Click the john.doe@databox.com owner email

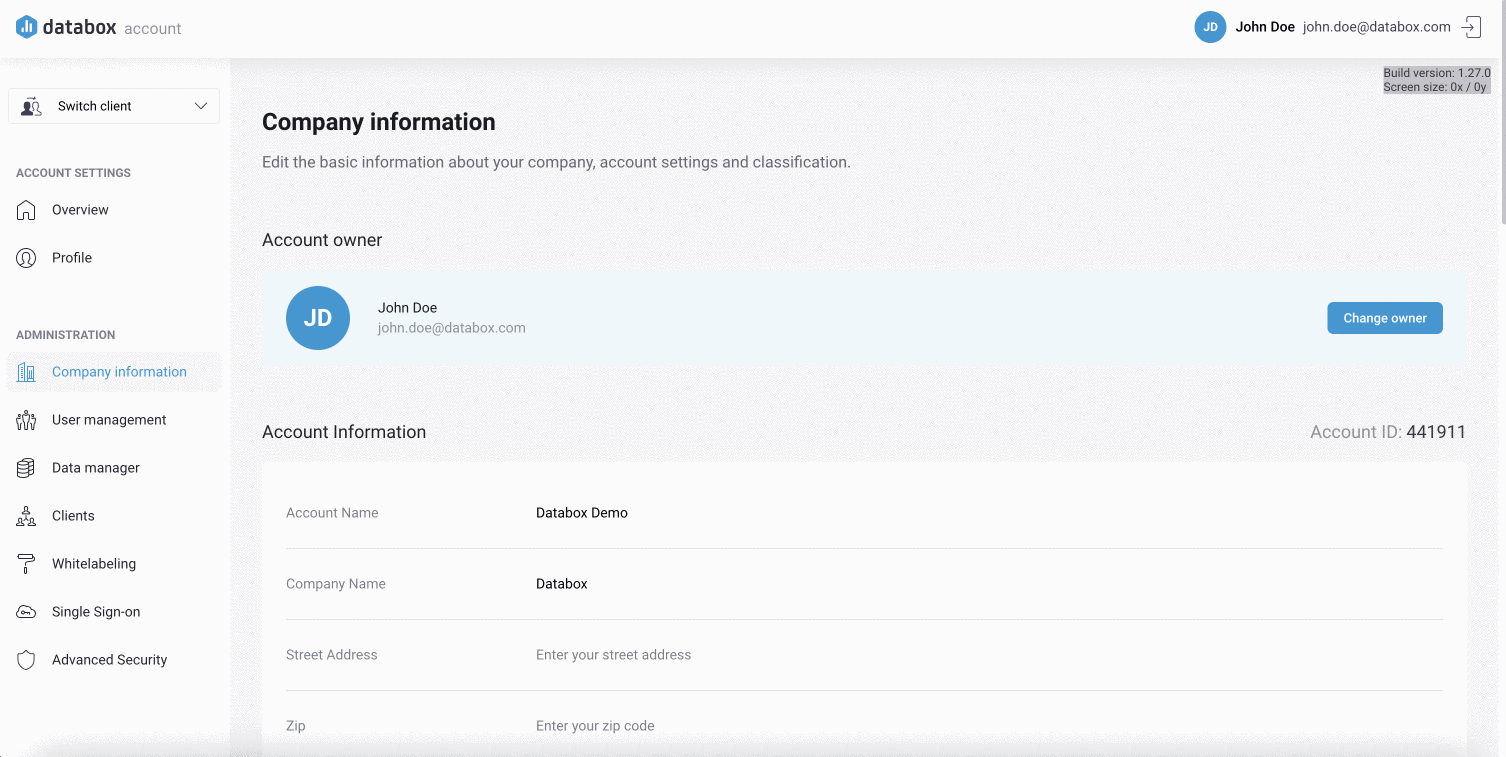coord(451,327)
